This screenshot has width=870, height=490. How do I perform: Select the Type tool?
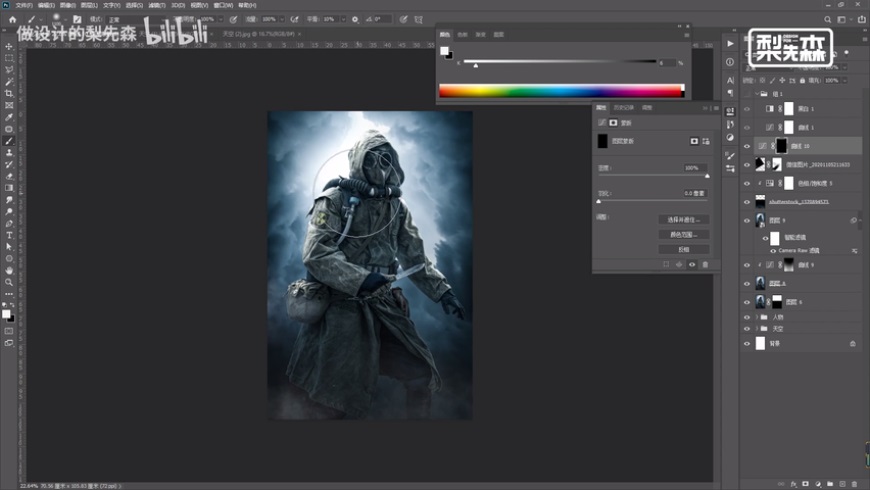pyautogui.click(x=9, y=235)
